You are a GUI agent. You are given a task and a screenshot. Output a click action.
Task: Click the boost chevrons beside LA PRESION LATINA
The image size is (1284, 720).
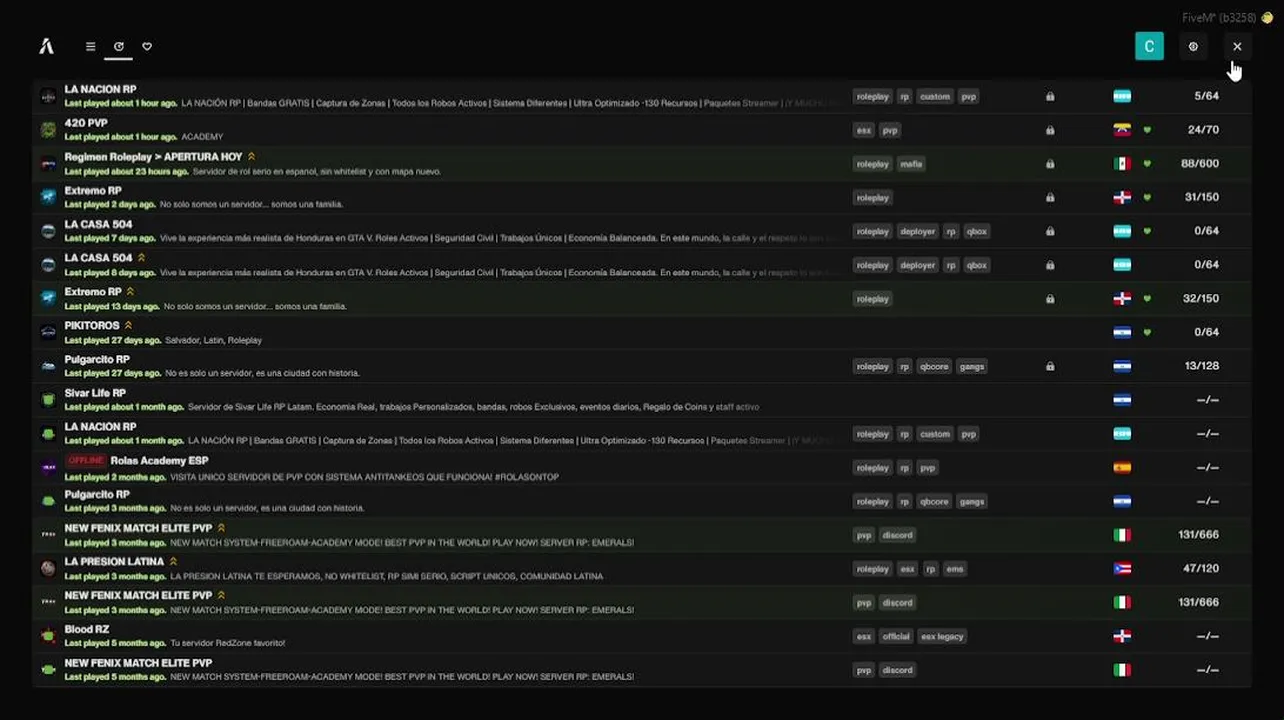(173, 561)
